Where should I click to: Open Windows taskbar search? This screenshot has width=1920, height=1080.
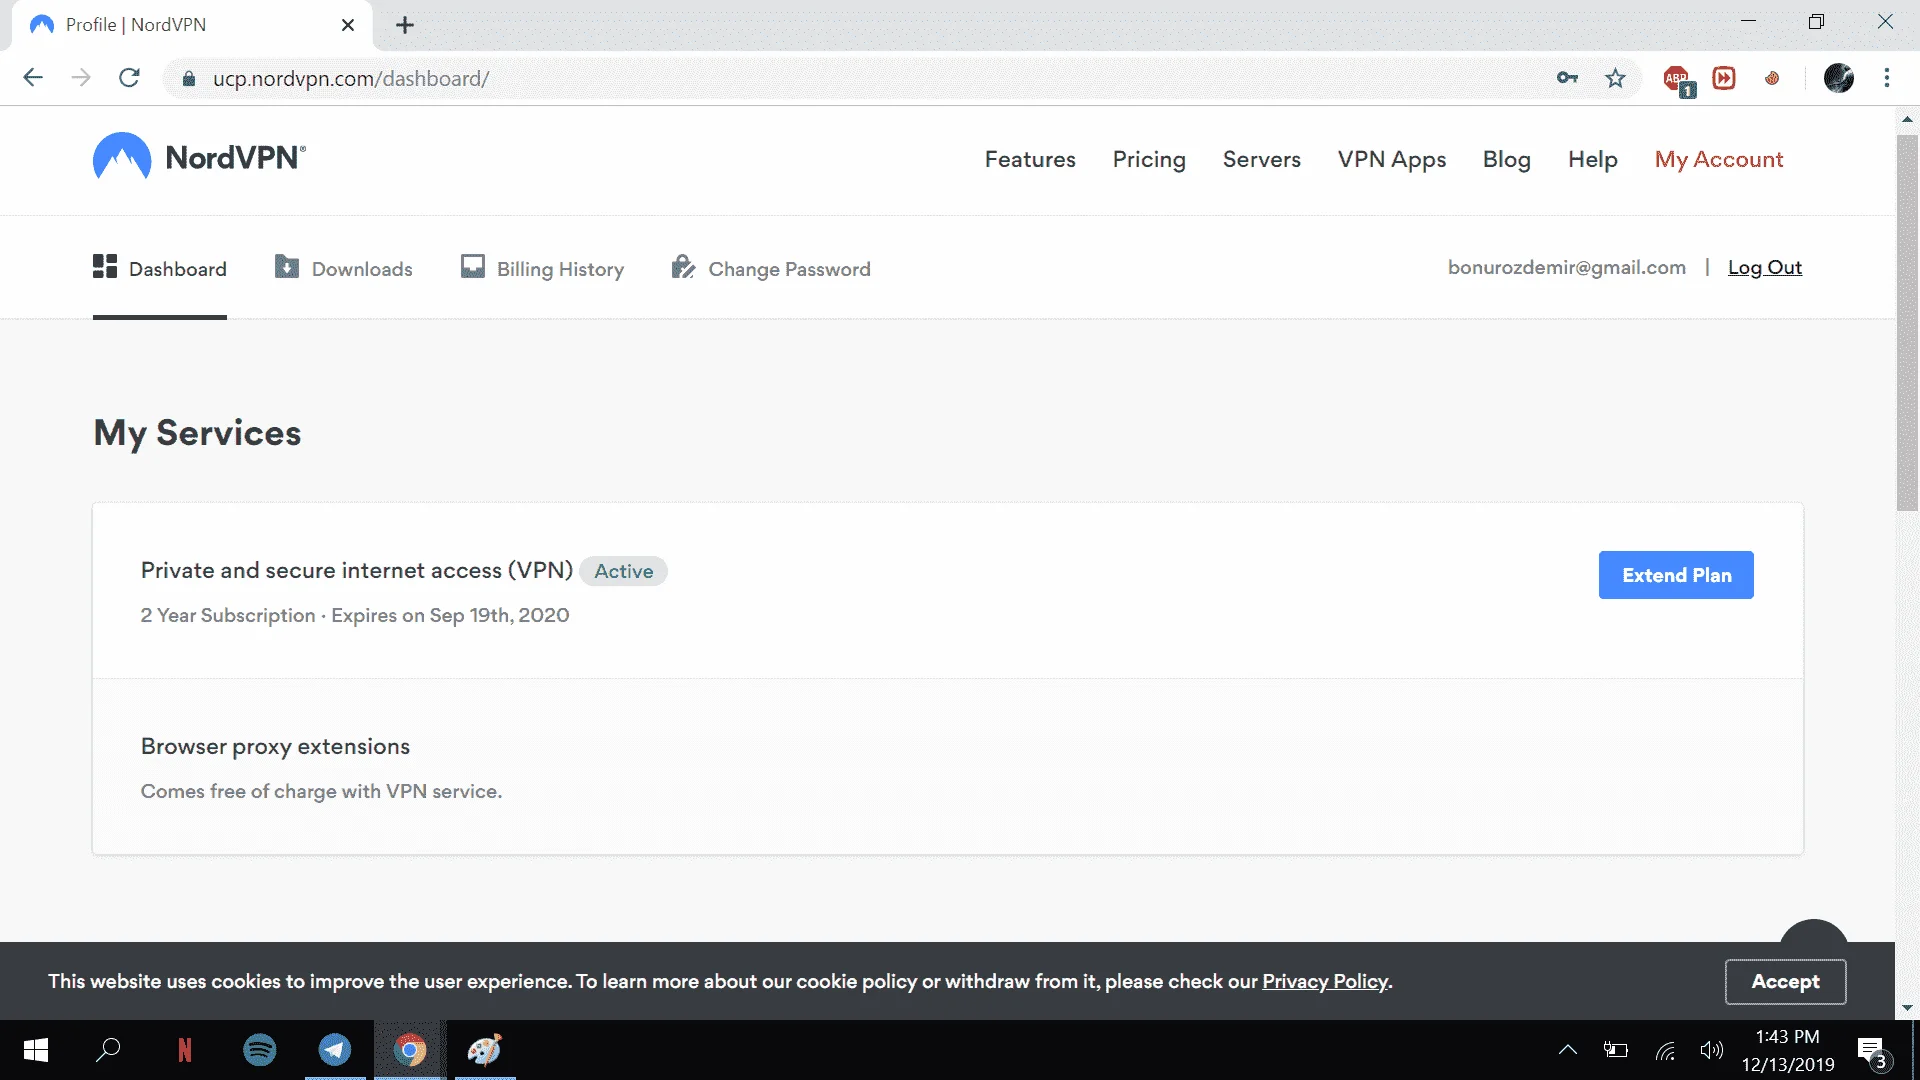coord(108,1050)
